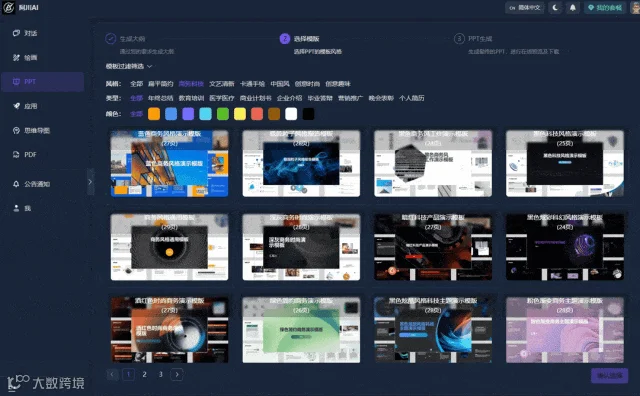Pick the red color swatch
This screenshot has height=396, width=640.
(257, 114)
